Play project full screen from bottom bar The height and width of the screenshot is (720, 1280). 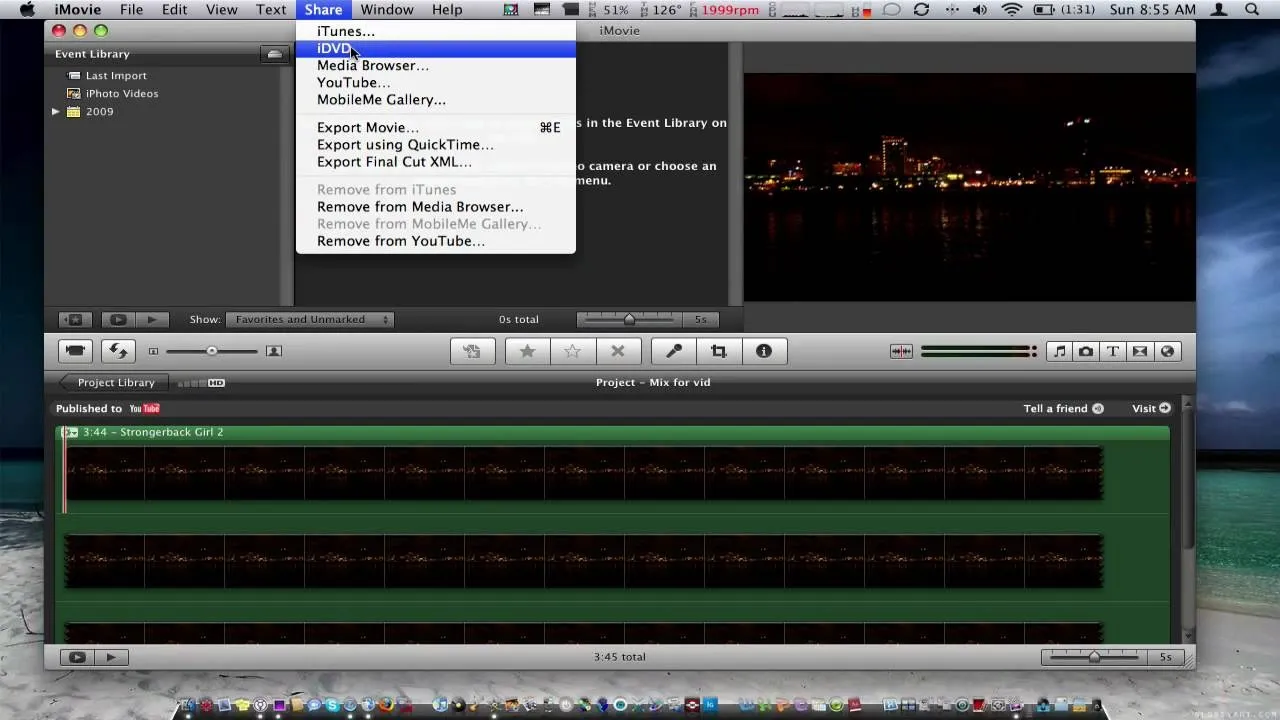(77, 657)
